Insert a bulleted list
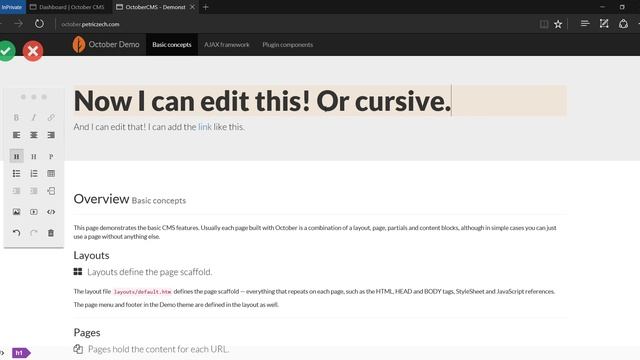640x360 pixels. pos(16,173)
